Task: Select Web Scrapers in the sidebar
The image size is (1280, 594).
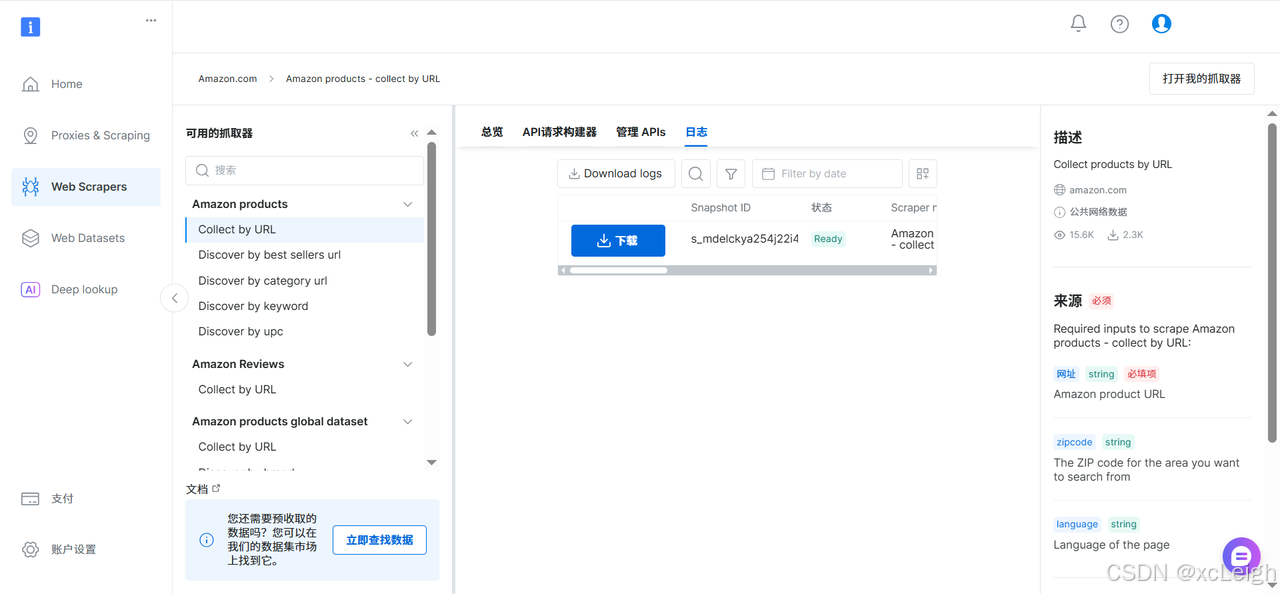Action: click(86, 187)
